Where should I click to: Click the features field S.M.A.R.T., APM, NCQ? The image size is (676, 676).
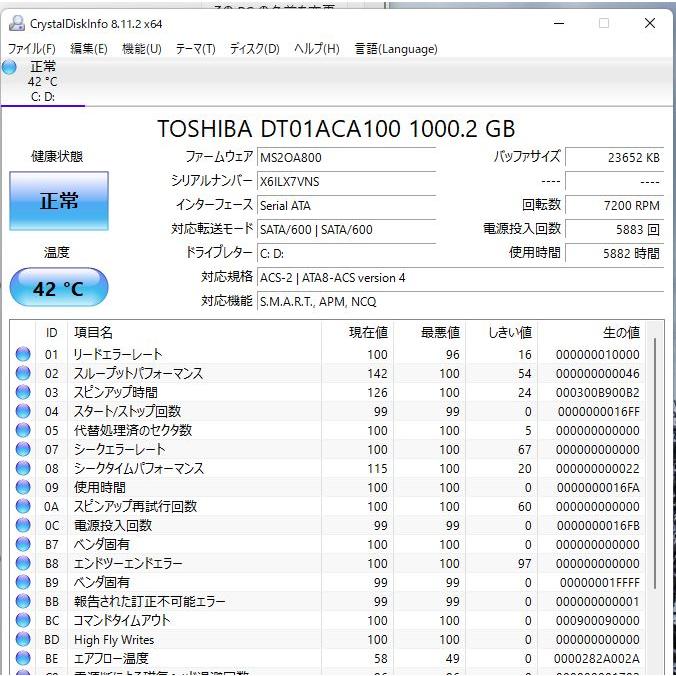pyautogui.click(x=460, y=302)
